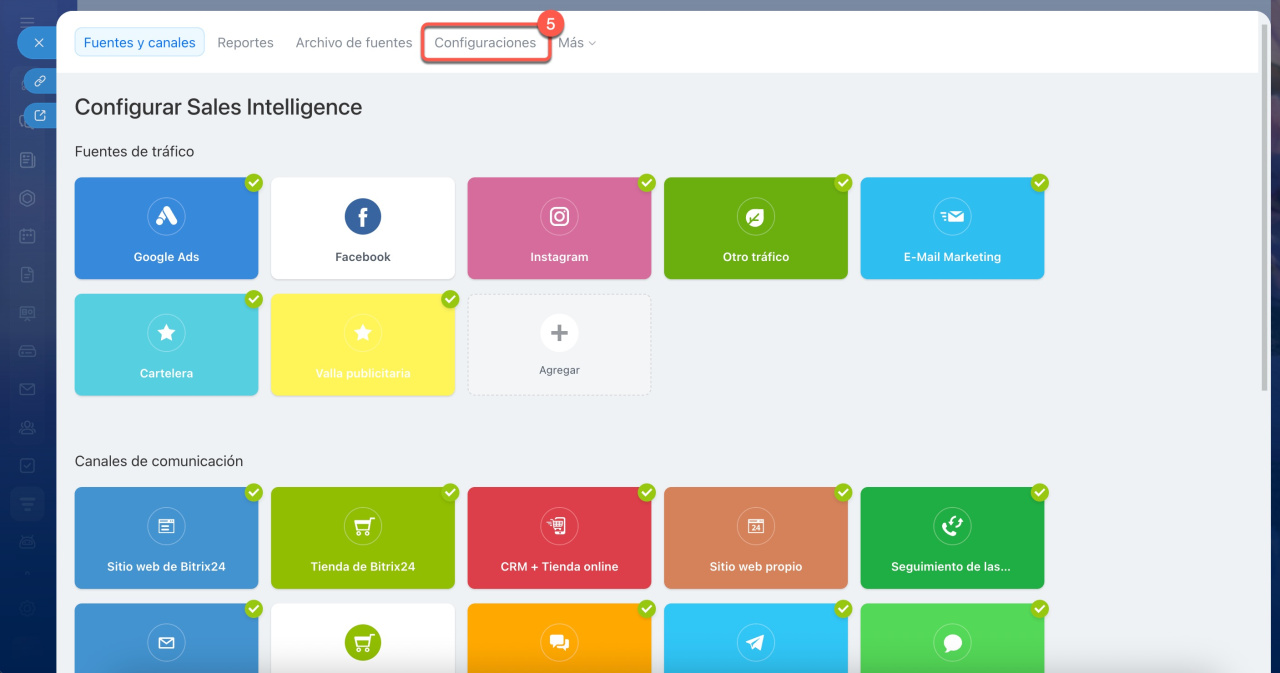The width and height of the screenshot is (1280, 673).
Task: Open the CRM + Tienda online channel
Action: click(559, 538)
